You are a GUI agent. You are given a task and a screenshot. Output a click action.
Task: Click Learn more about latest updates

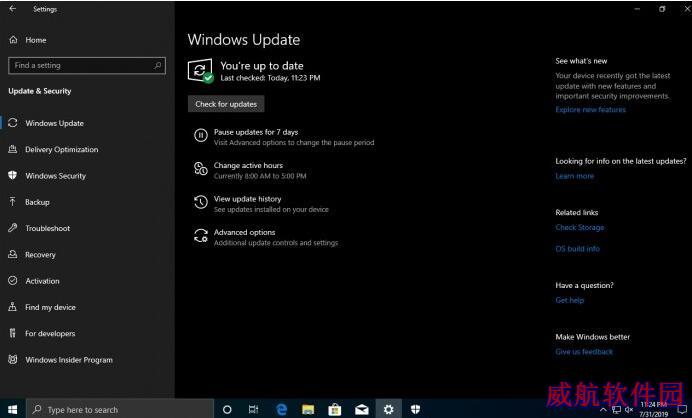pos(575,176)
